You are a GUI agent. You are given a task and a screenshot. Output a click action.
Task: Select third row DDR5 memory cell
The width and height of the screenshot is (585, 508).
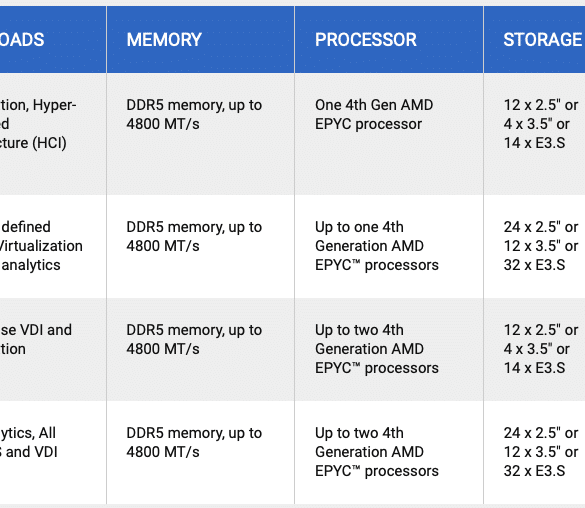coord(200,349)
